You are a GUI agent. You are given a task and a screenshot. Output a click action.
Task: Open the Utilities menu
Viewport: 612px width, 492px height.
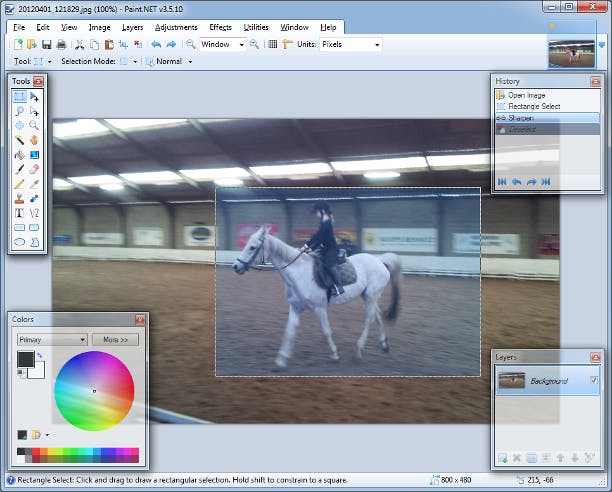[x=256, y=27]
